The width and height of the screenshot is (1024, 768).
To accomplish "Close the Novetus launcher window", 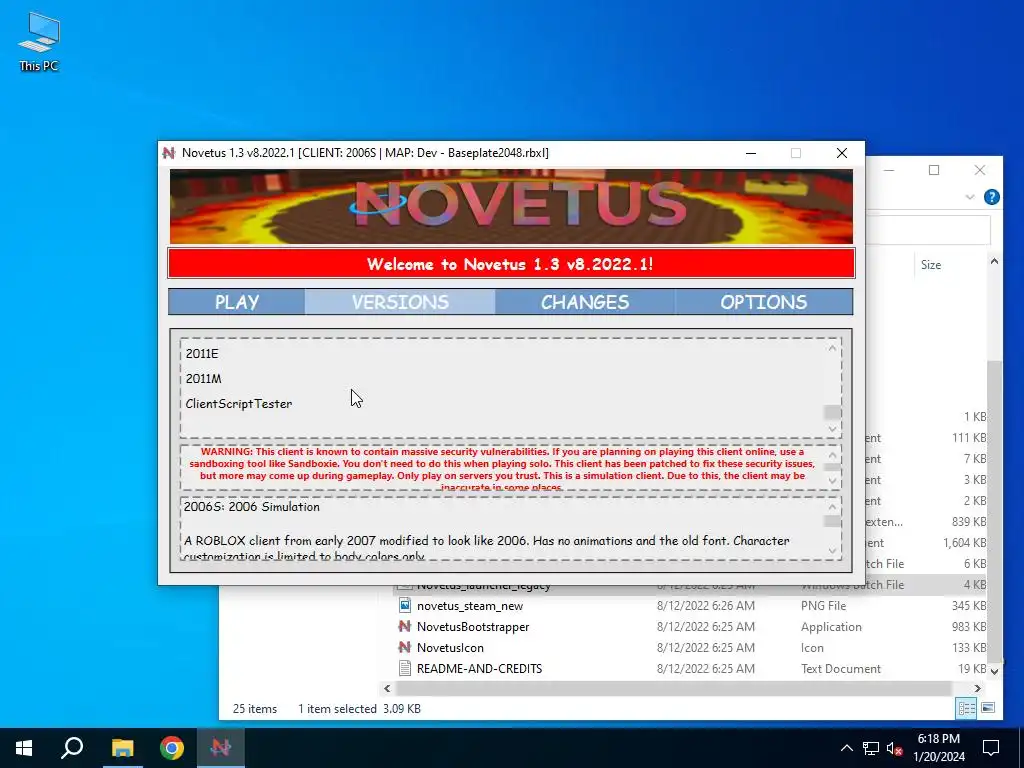I will [x=842, y=153].
